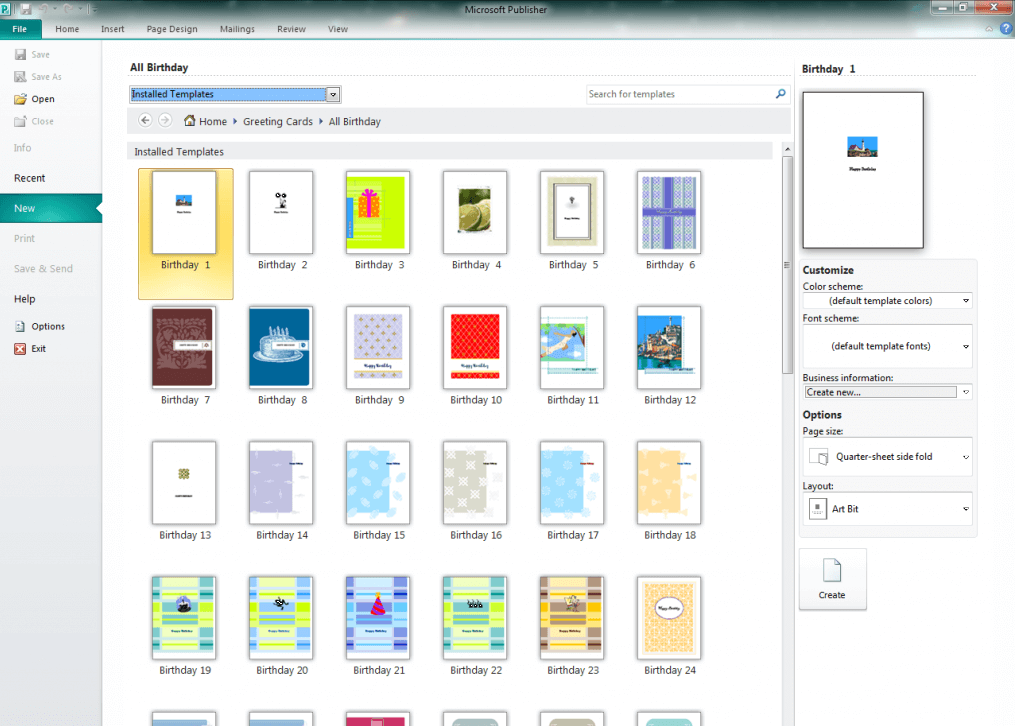Go to Greeting Cards breadcrumb link

pyautogui.click(x=278, y=122)
